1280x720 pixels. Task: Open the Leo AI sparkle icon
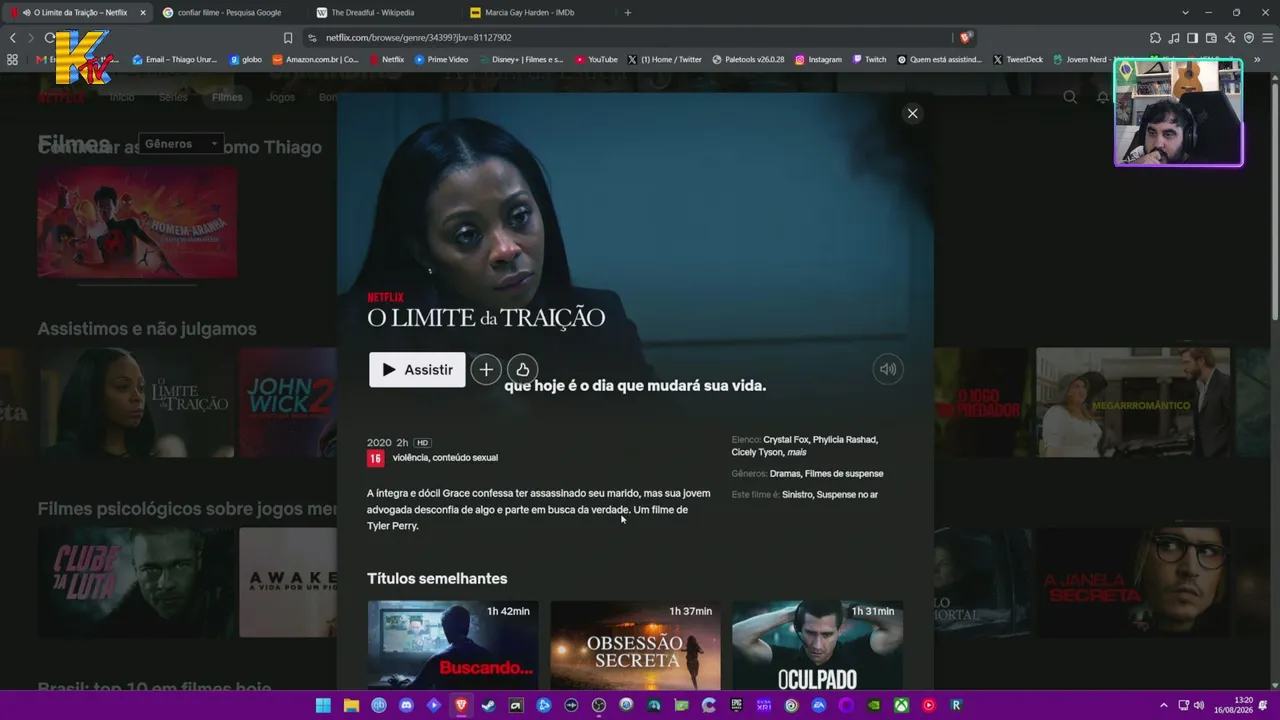[1230, 38]
